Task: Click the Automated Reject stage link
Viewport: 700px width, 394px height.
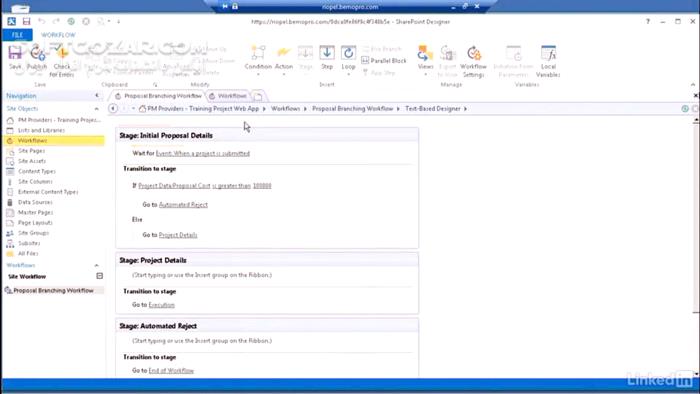Action: pos(183,204)
